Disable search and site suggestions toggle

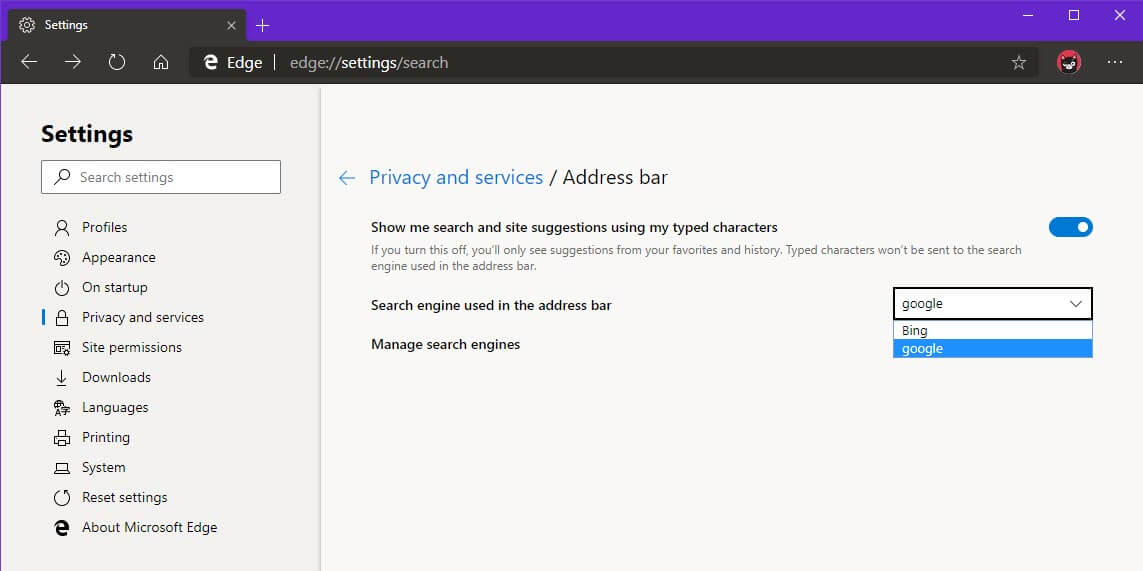[1071, 227]
